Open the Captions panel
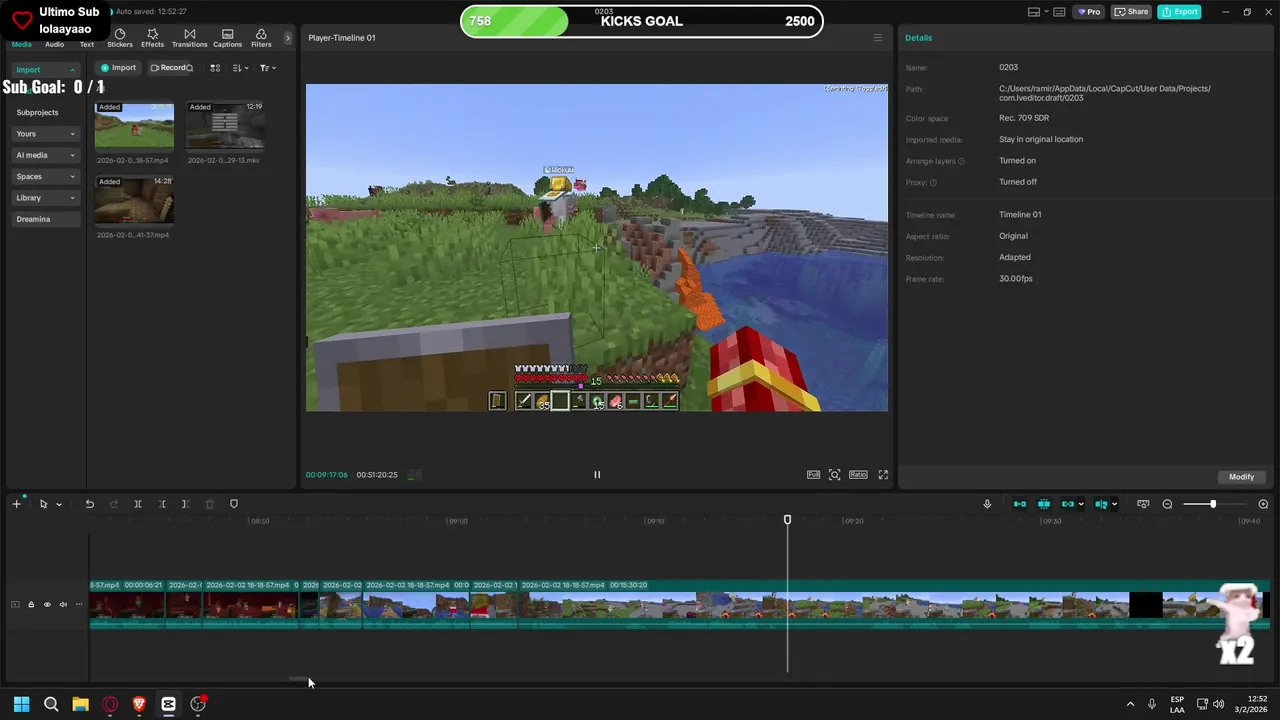Screen dimensions: 1280x720 pyautogui.click(x=227, y=38)
